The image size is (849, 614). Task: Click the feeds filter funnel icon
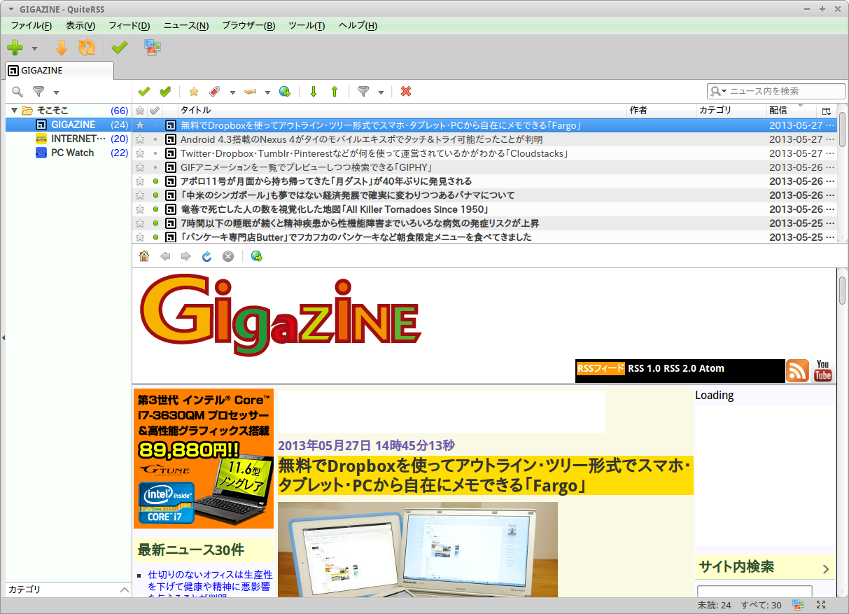pos(38,92)
